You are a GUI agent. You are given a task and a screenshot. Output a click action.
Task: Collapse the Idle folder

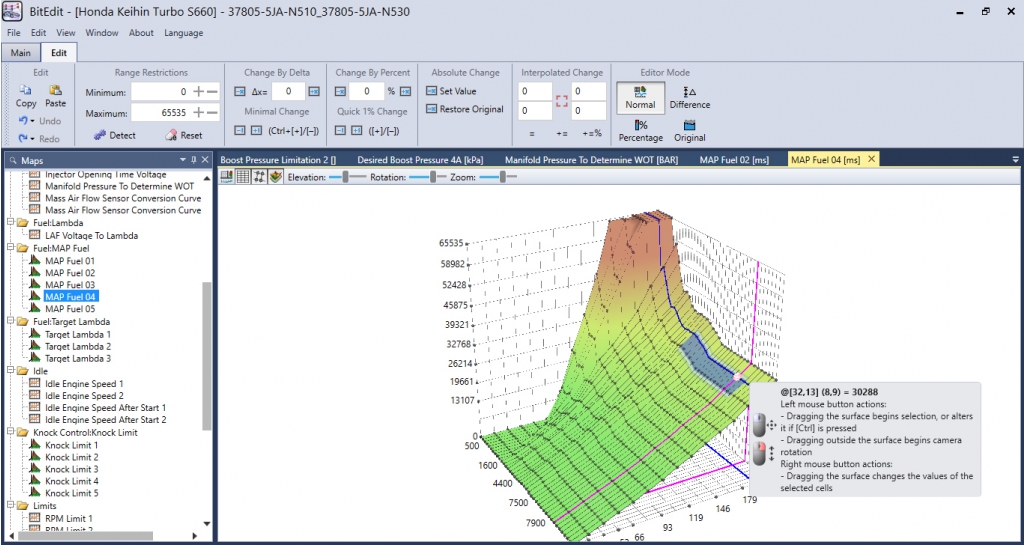10,371
